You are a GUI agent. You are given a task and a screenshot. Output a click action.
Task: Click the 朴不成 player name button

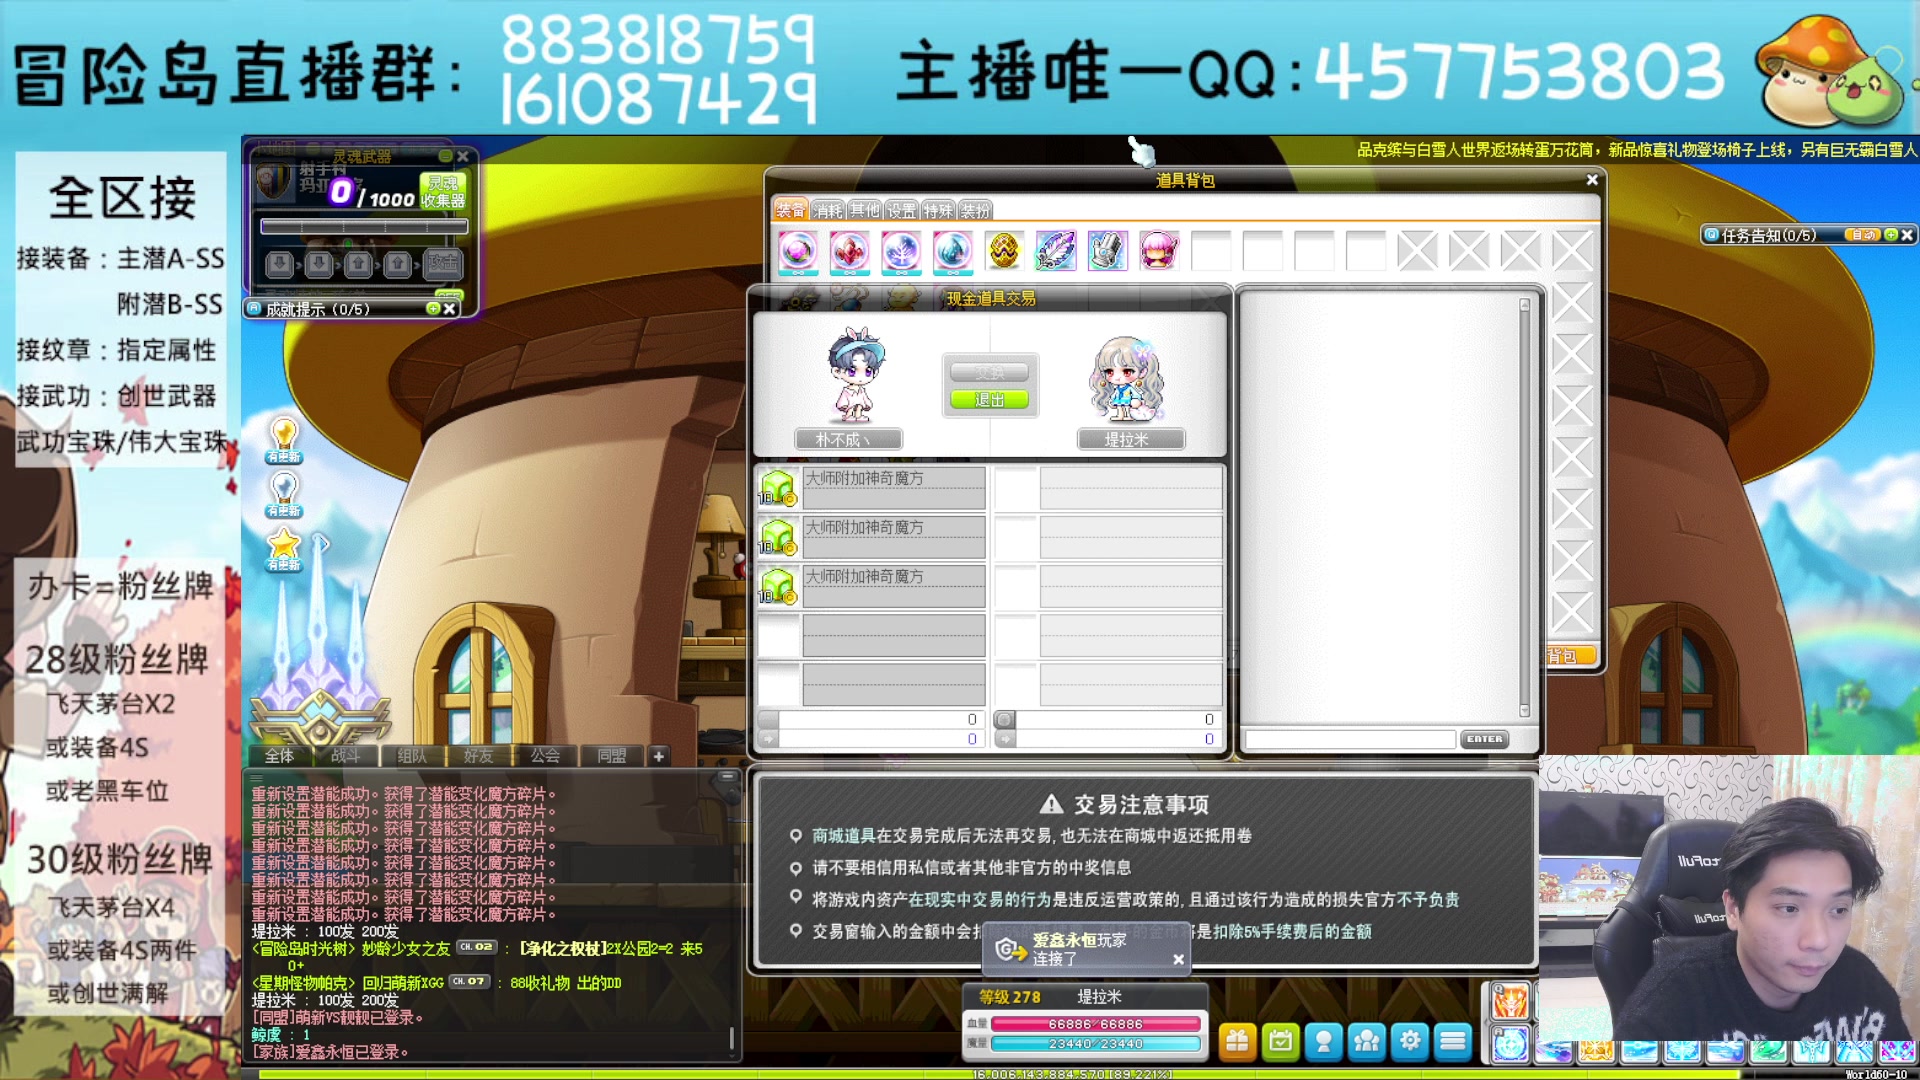[848, 439]
